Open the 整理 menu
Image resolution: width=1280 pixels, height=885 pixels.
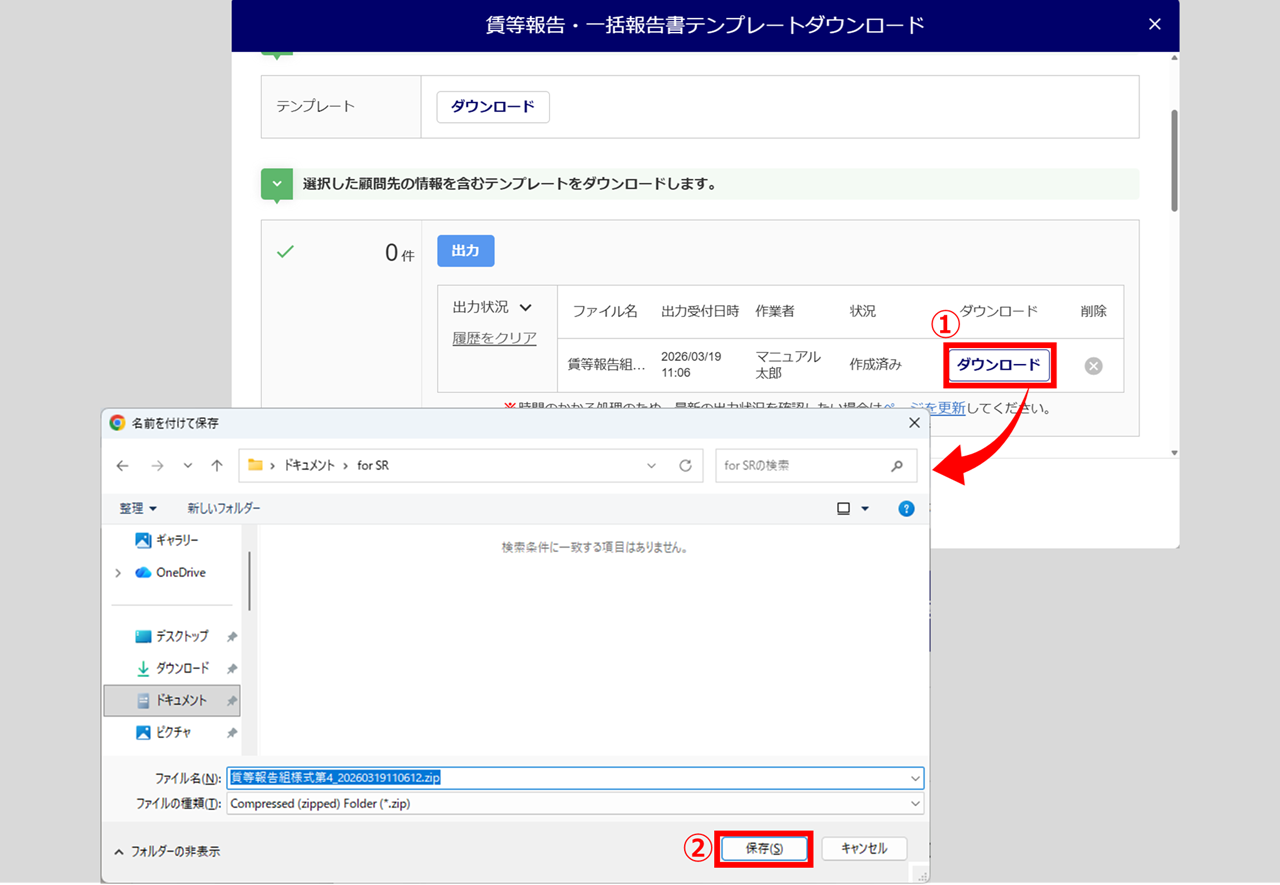[x=138, y=509]
